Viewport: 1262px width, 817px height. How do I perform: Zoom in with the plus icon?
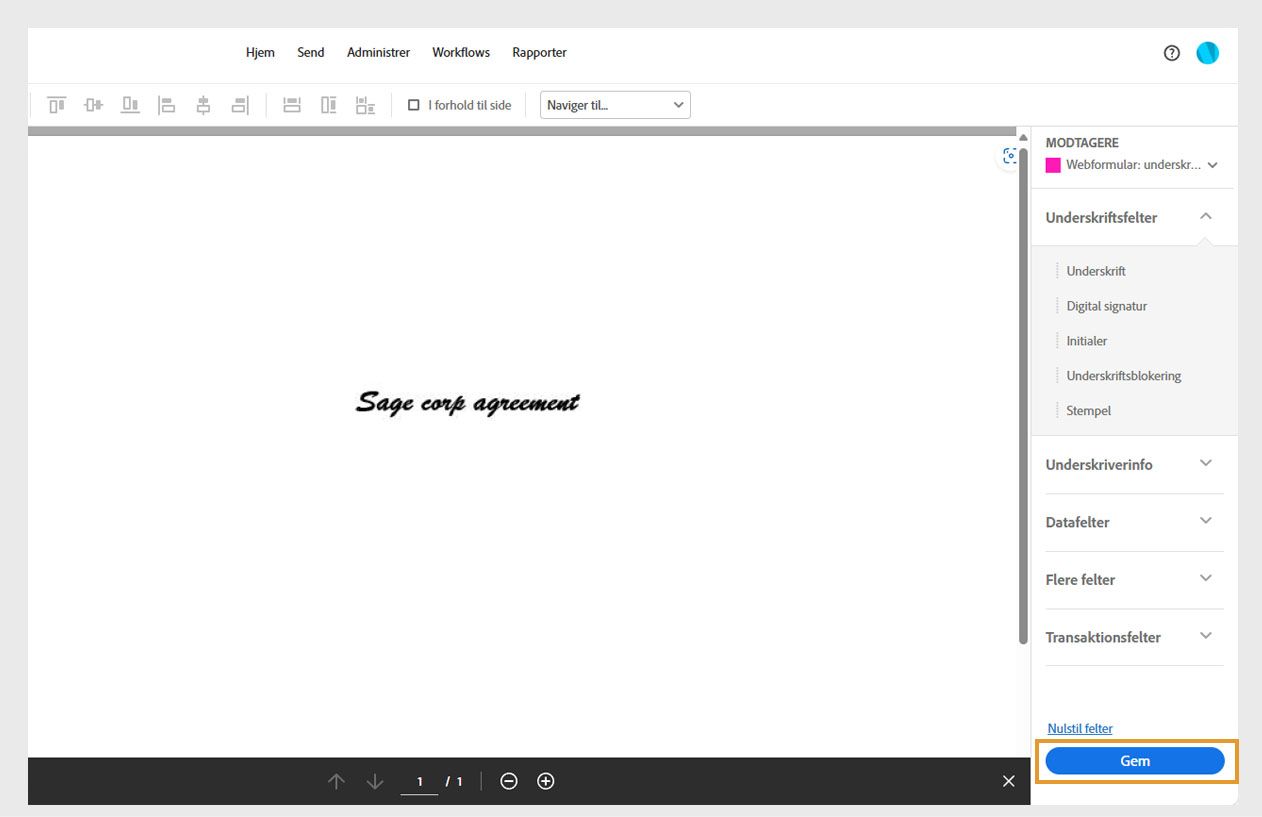pyautogui.click(x=546, y=781)
